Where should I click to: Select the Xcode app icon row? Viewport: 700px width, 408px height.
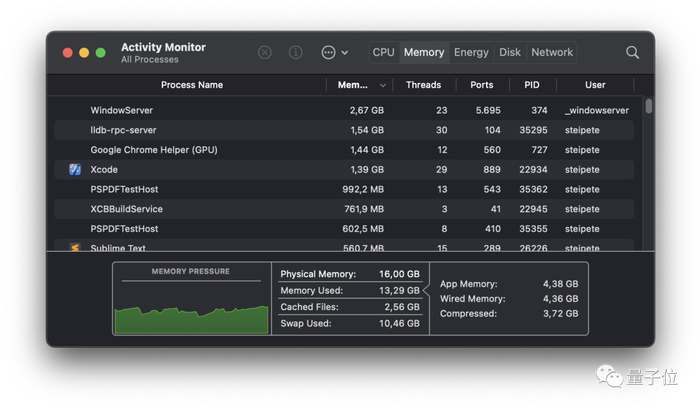[x=75, y=169]
